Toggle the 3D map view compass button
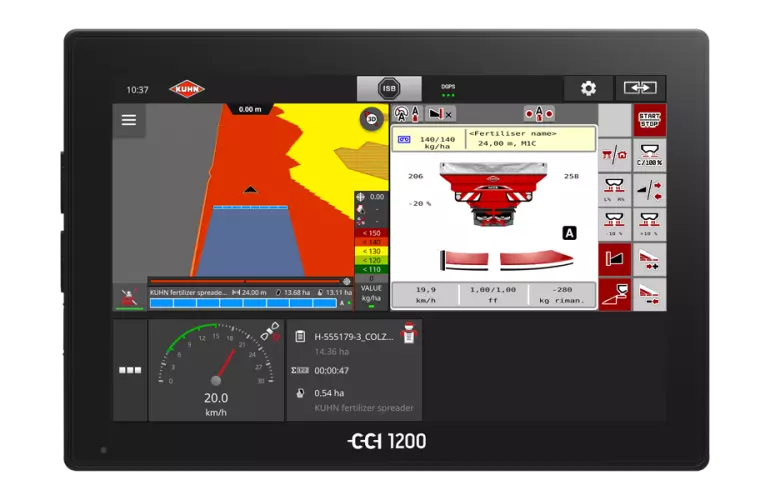770x500 pixels. 372,119
